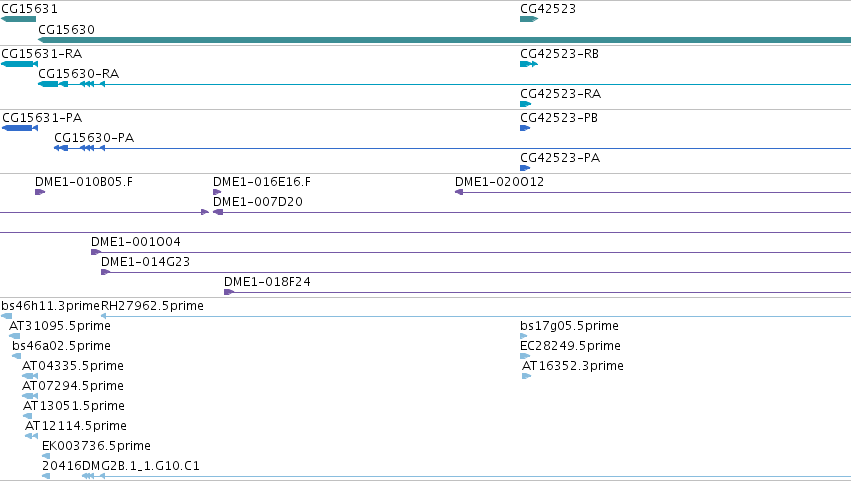Screen dimensions: 851x481
Task: Click the EK003736.5prime EST glyph
Action: click(x=46, y=457)
